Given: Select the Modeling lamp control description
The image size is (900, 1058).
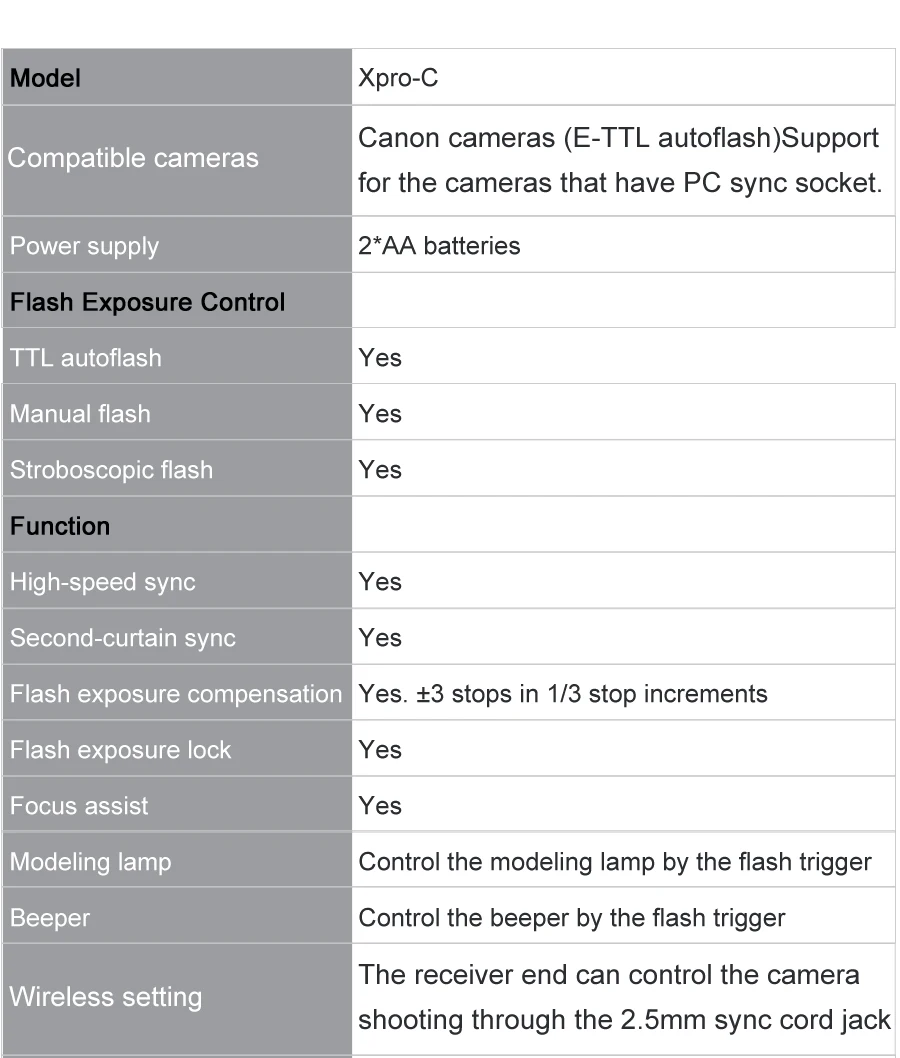Looking at the screenshot, I should coord(615,861).
